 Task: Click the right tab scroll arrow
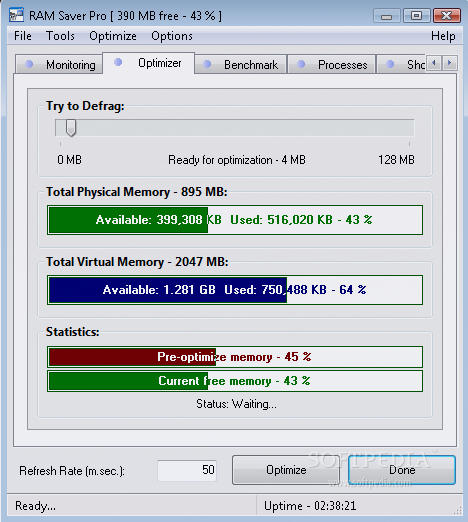pyautogui.click(x=449, y=63)
